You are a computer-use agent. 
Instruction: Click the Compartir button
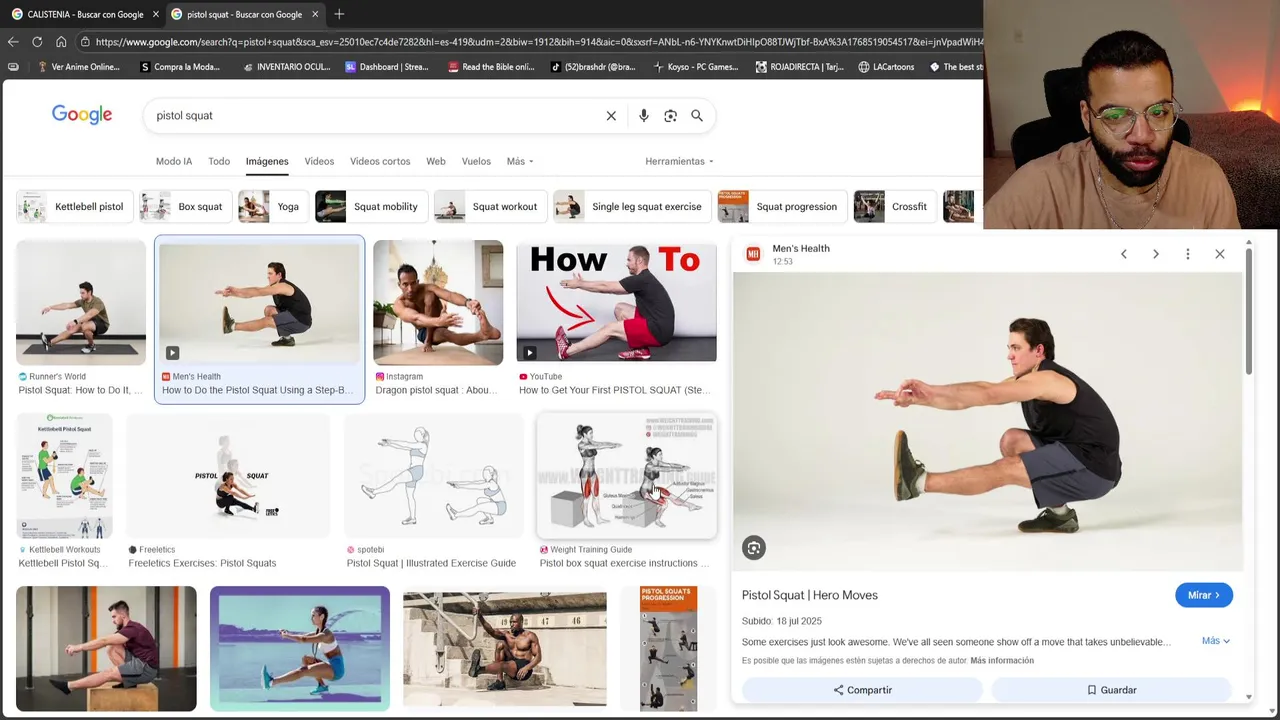(x=862, y=690)
